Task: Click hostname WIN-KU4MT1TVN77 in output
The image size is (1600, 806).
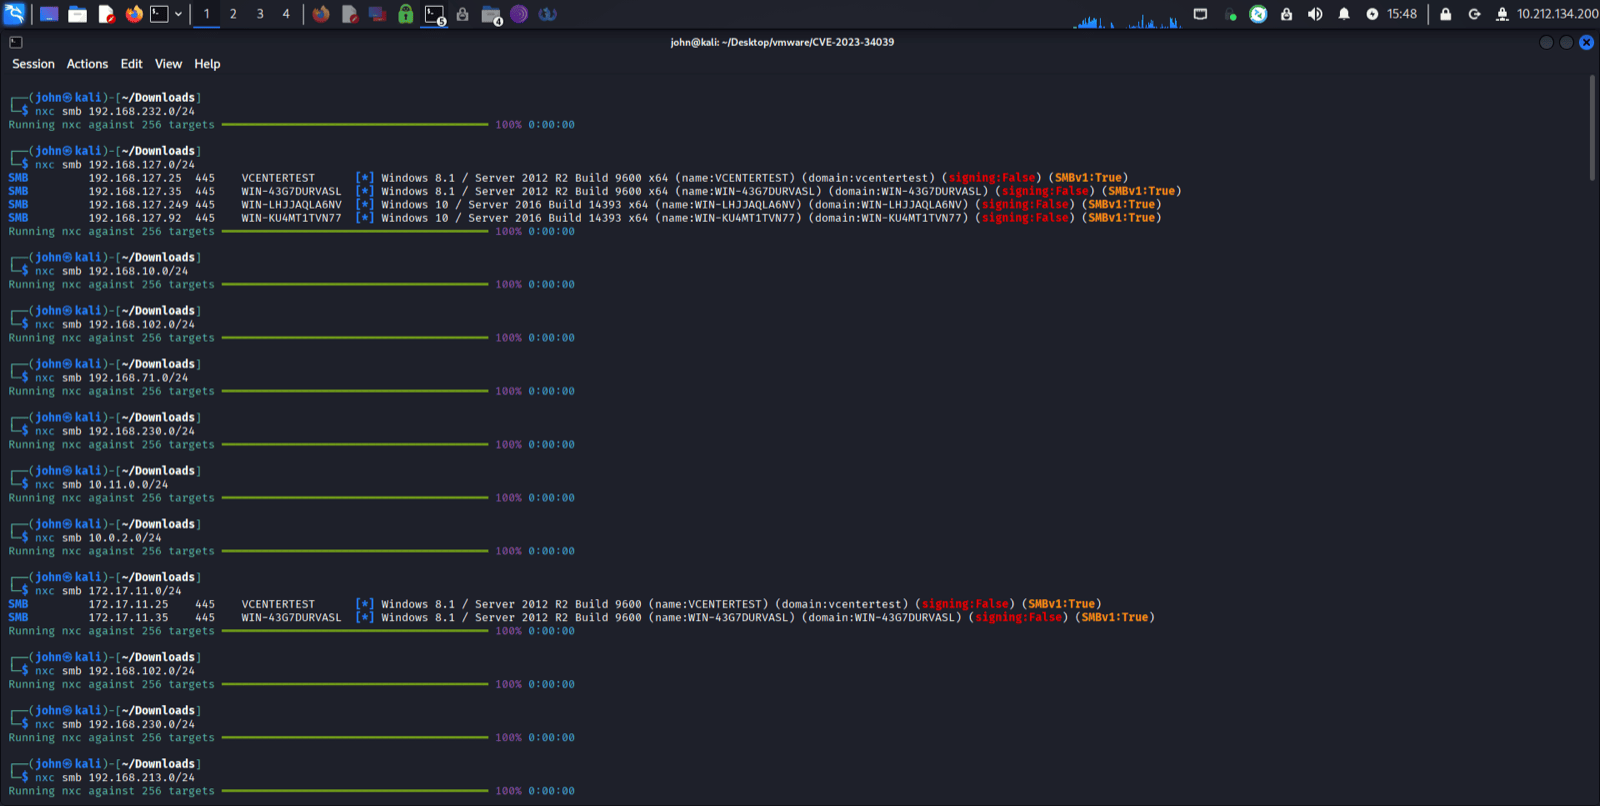Action: 291,218
